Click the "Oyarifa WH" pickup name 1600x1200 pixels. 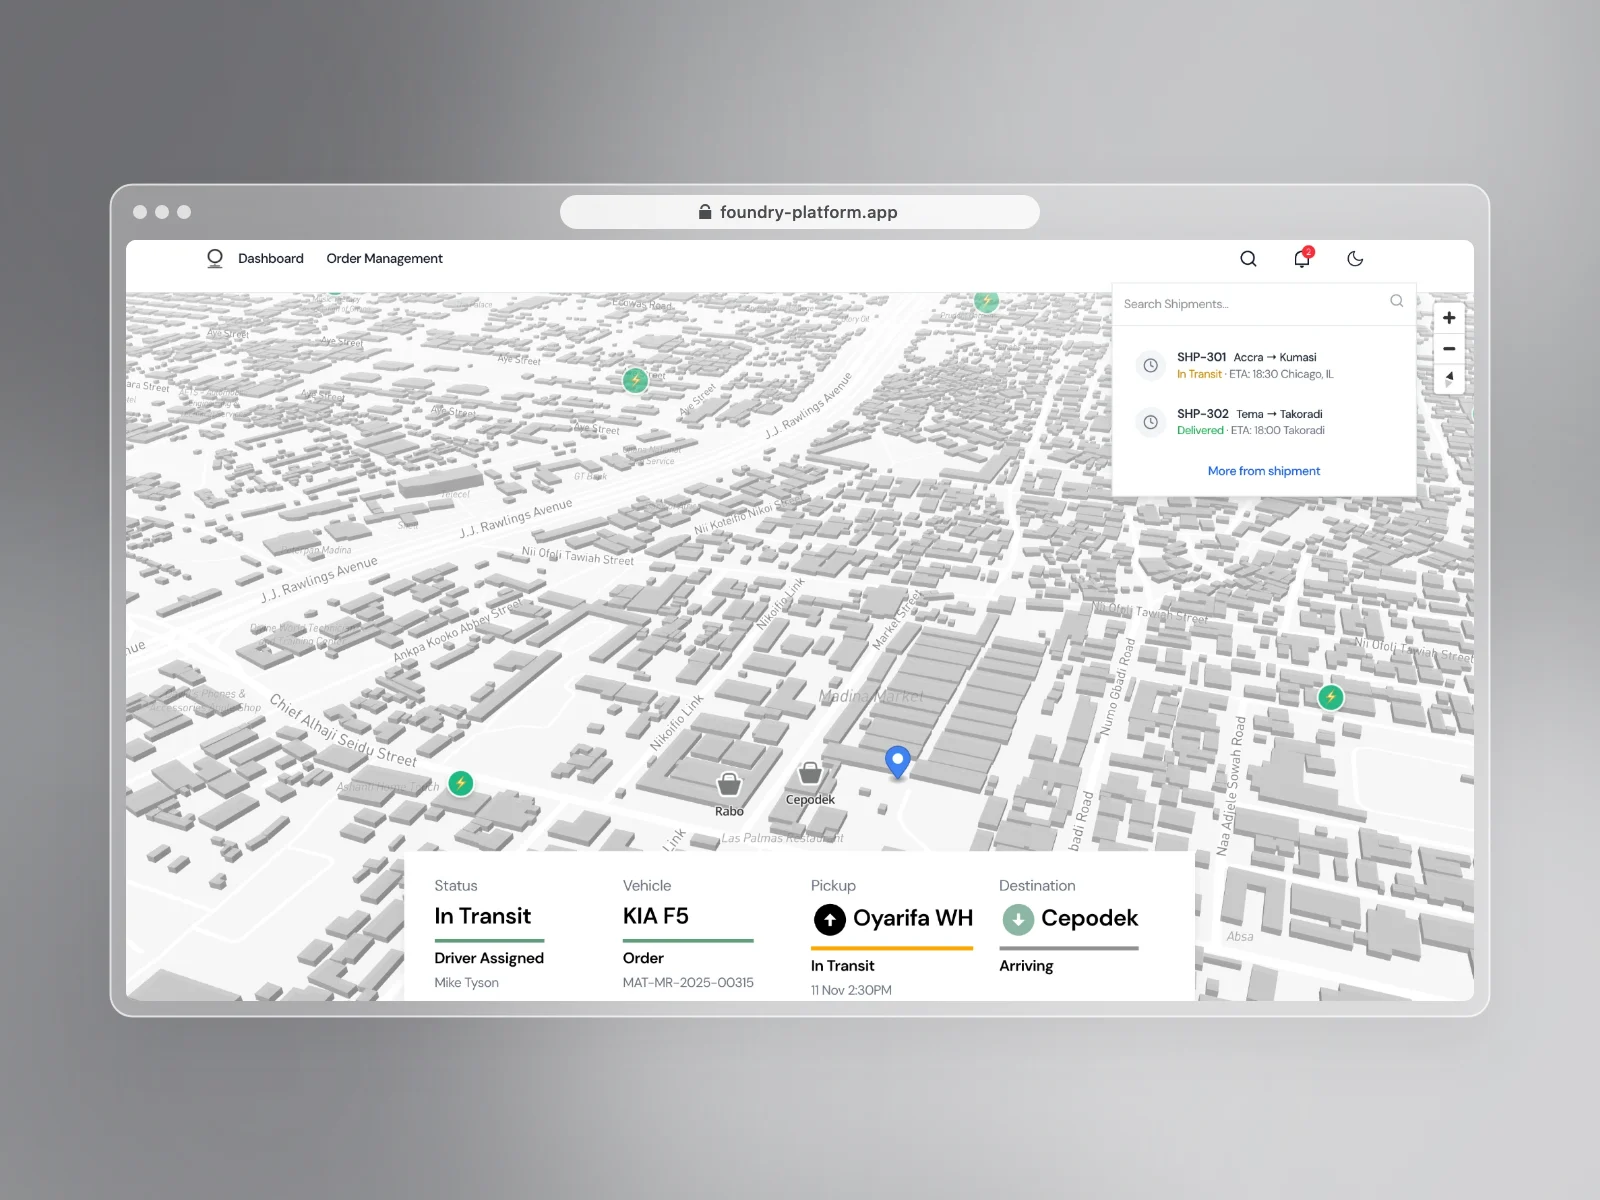[x=913, y=918]
